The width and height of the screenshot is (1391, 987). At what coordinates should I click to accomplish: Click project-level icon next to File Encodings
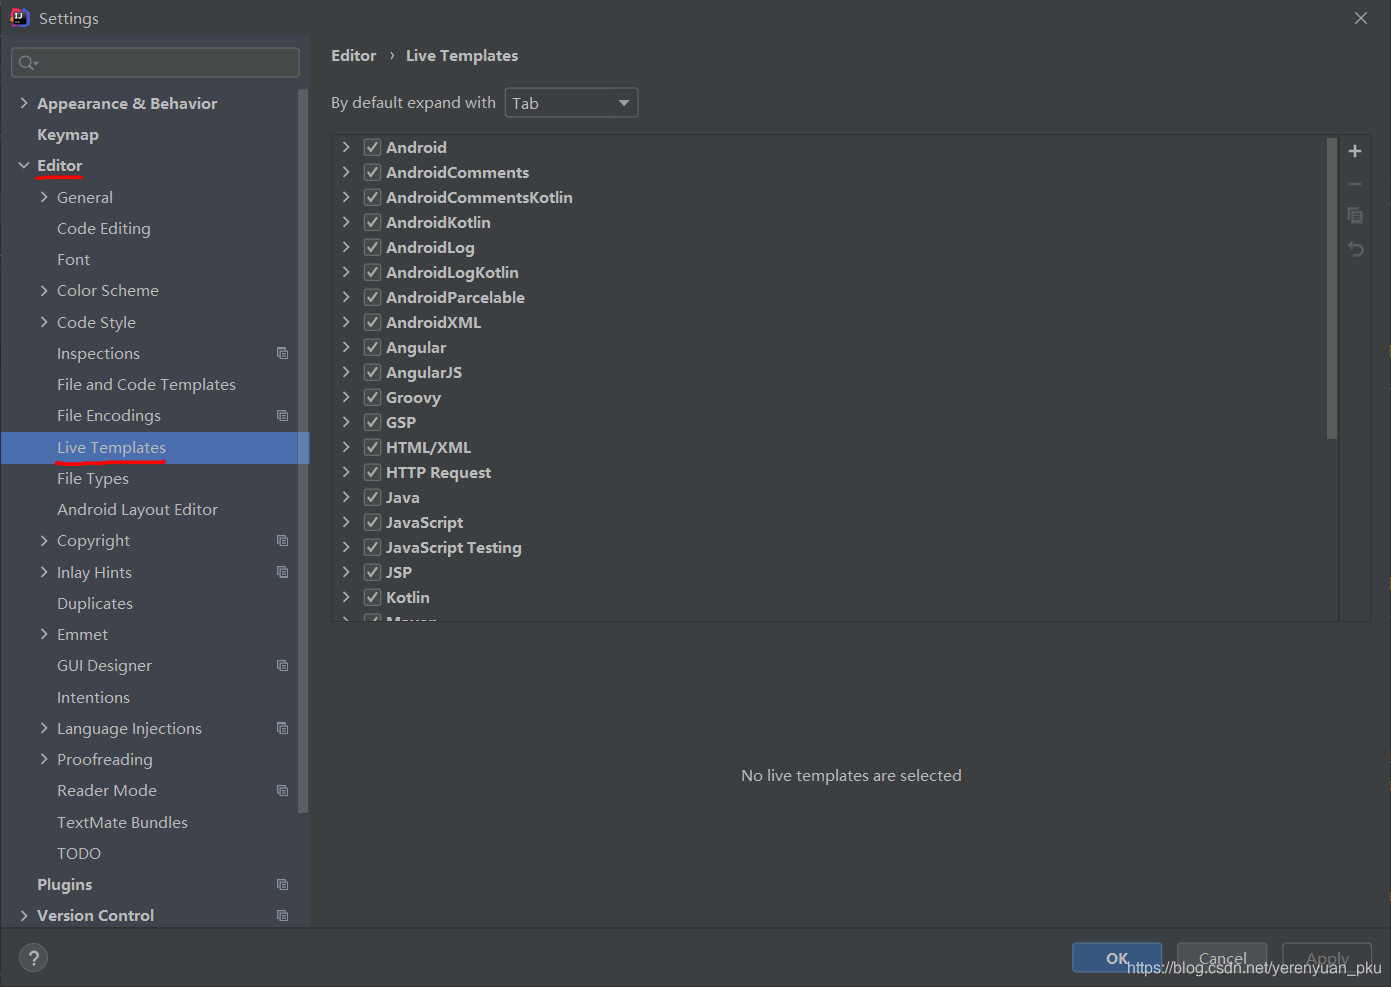(282, 415)
